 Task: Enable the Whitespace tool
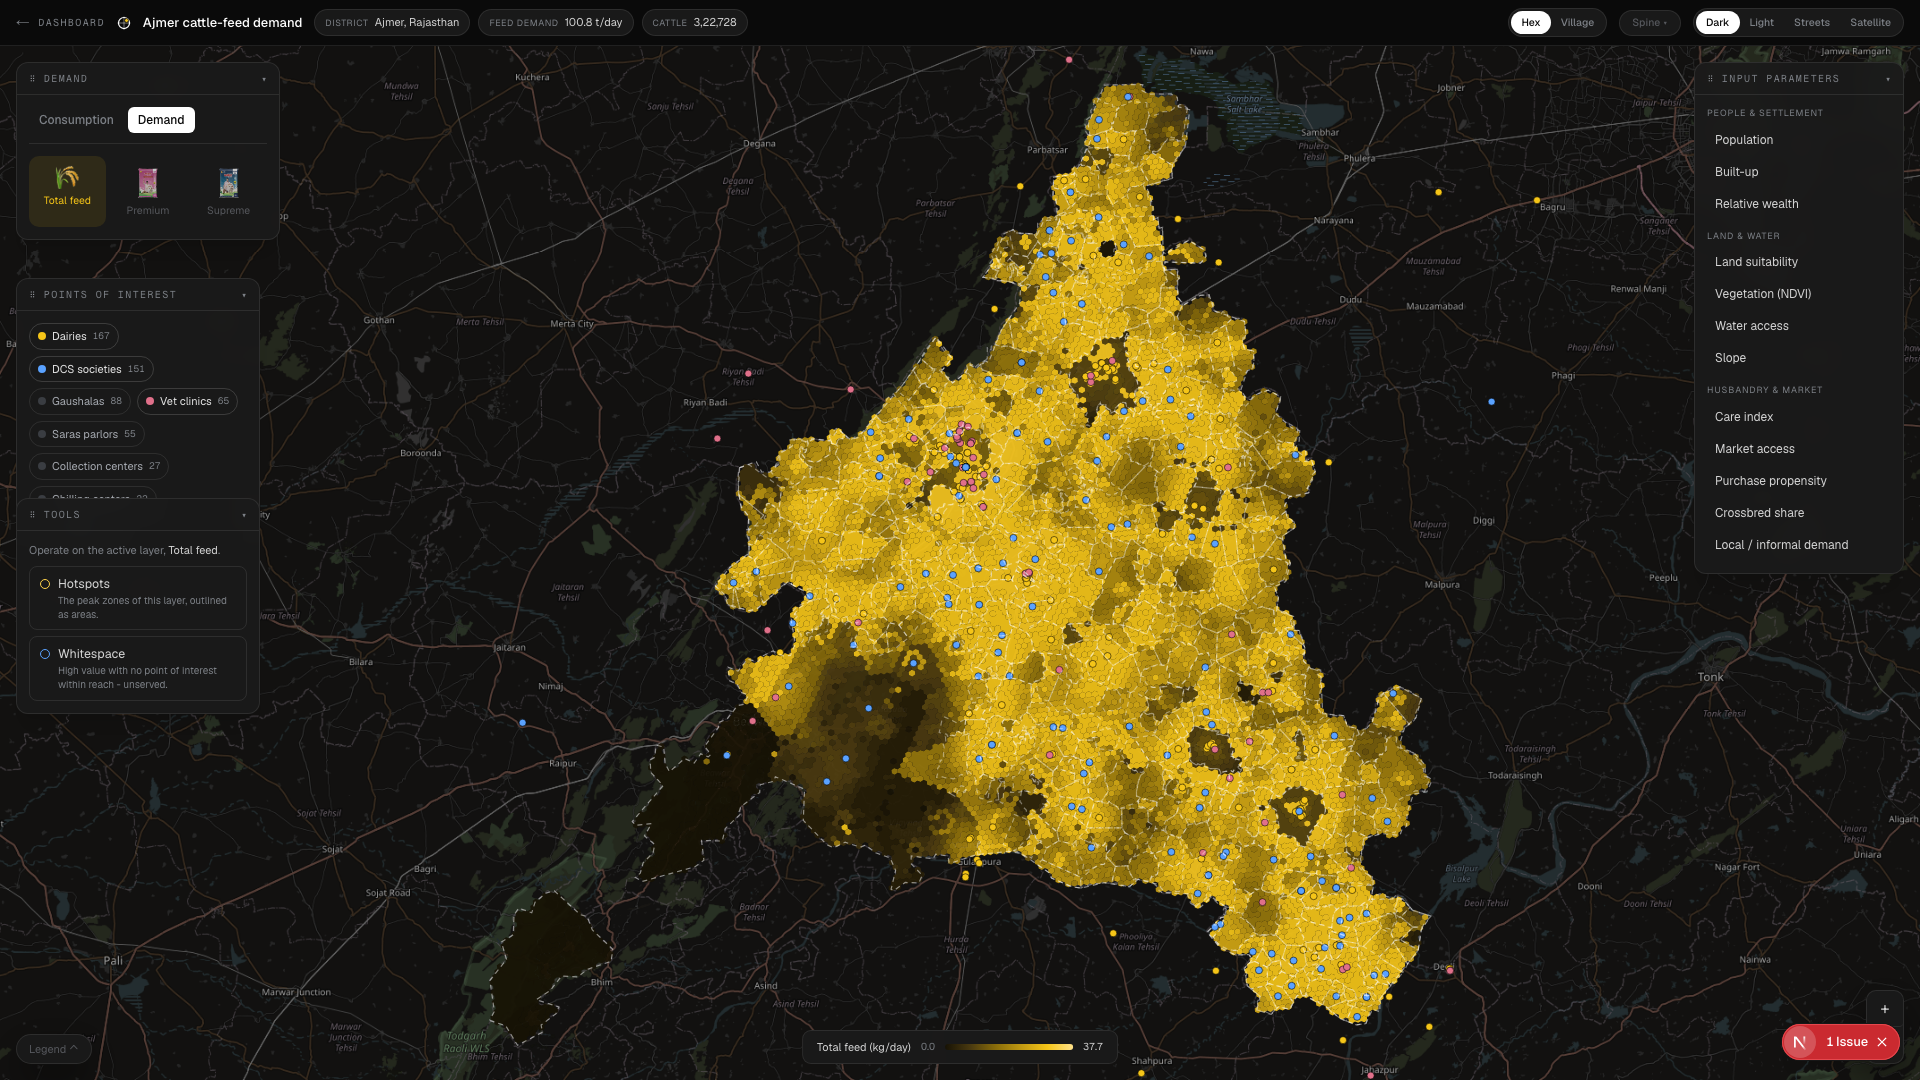[138, 668]
